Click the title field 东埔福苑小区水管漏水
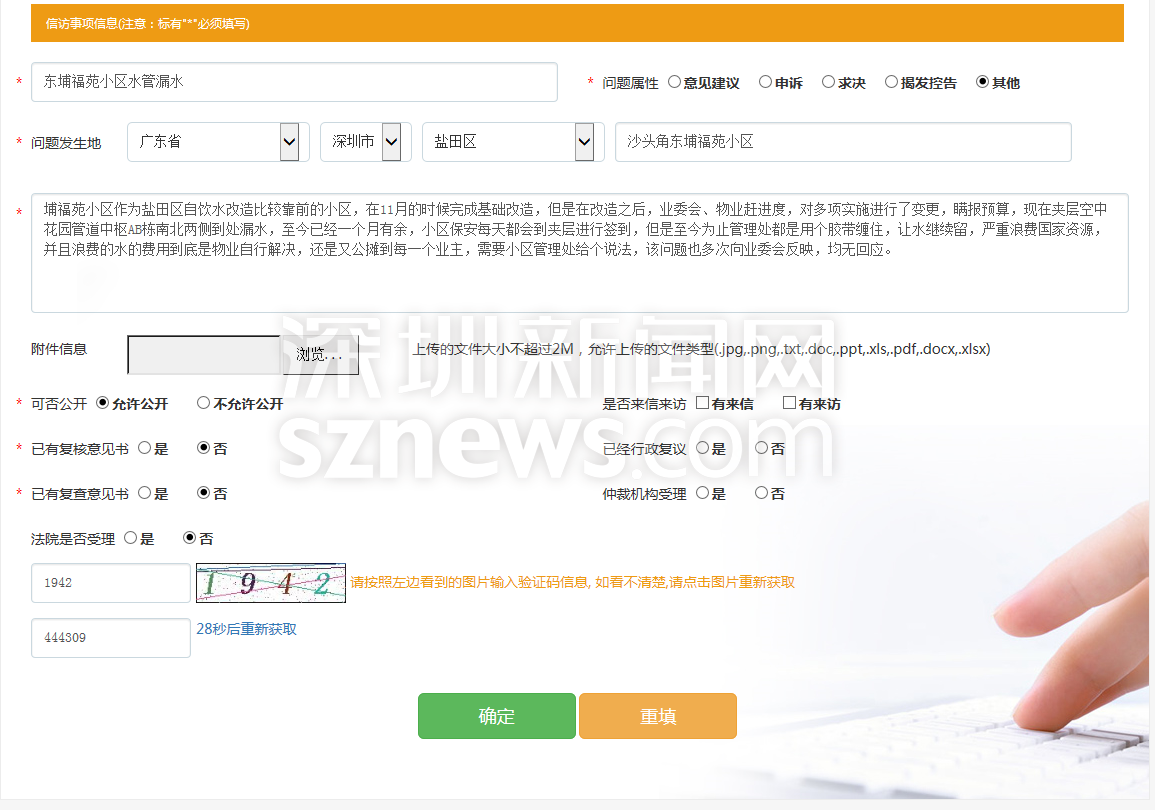 pyautogui.click(x=294, y=82)
